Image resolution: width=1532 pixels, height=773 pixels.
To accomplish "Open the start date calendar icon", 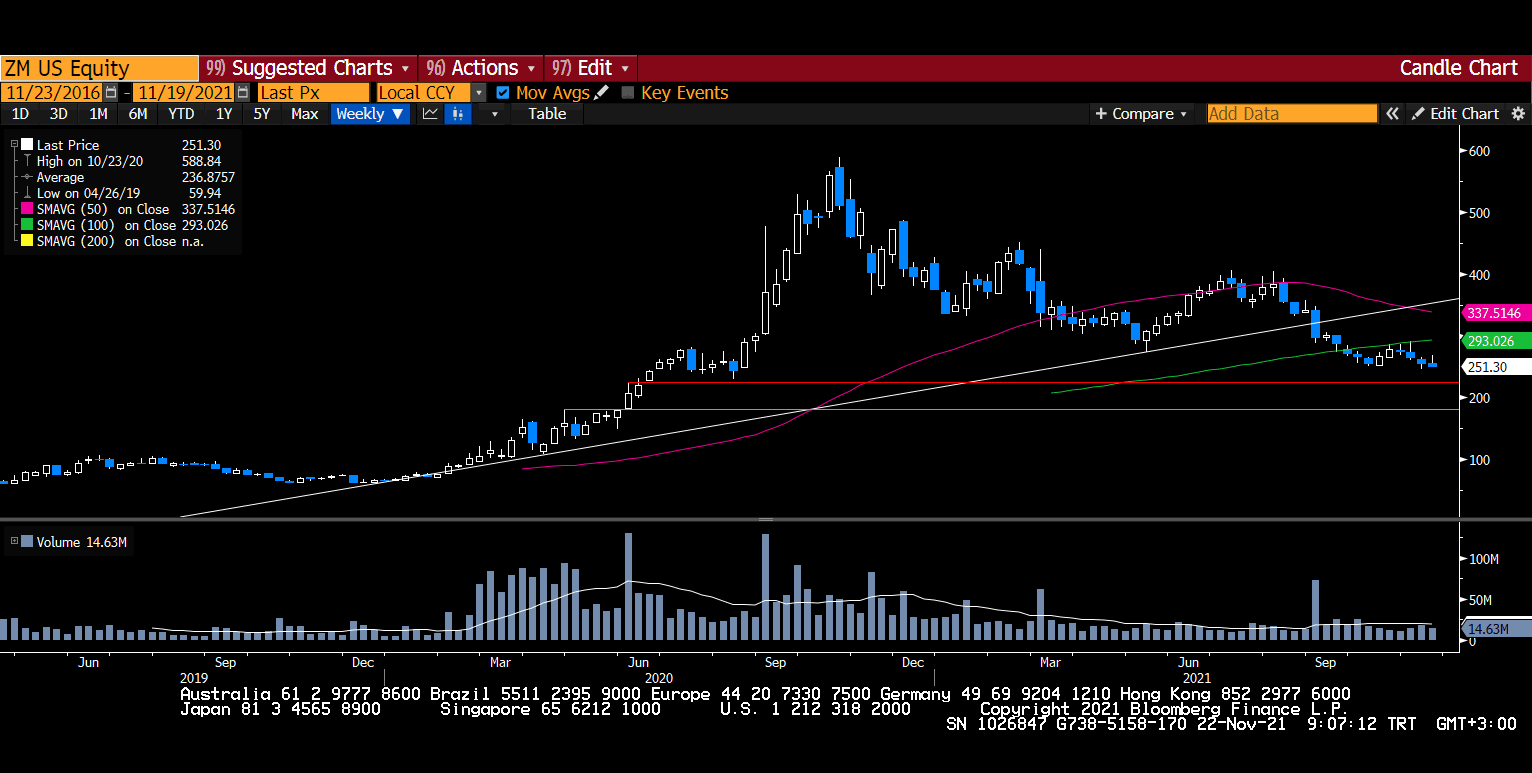I will point(111,92).
